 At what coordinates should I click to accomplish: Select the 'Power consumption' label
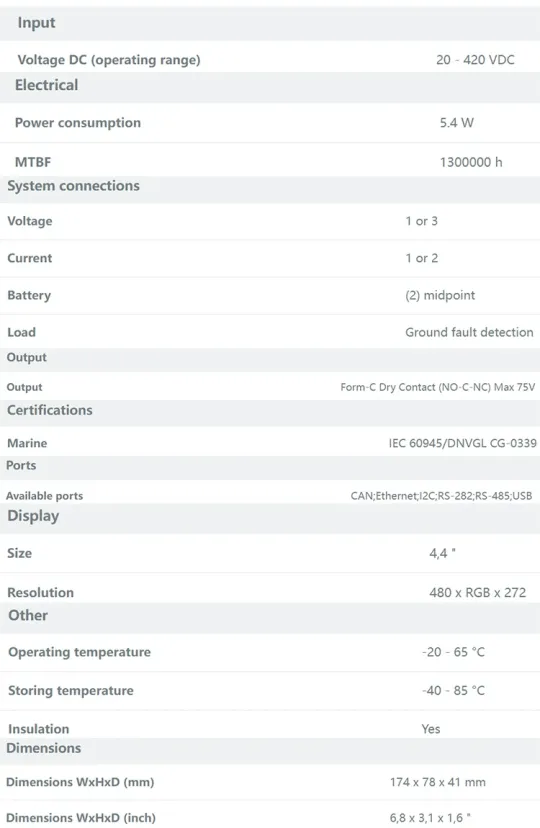pos(78,123)
